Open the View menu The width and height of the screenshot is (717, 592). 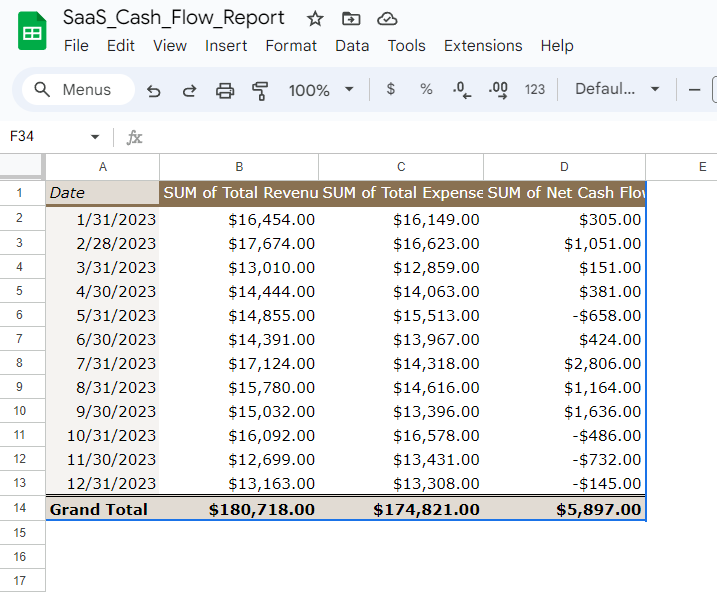(170, 46)
